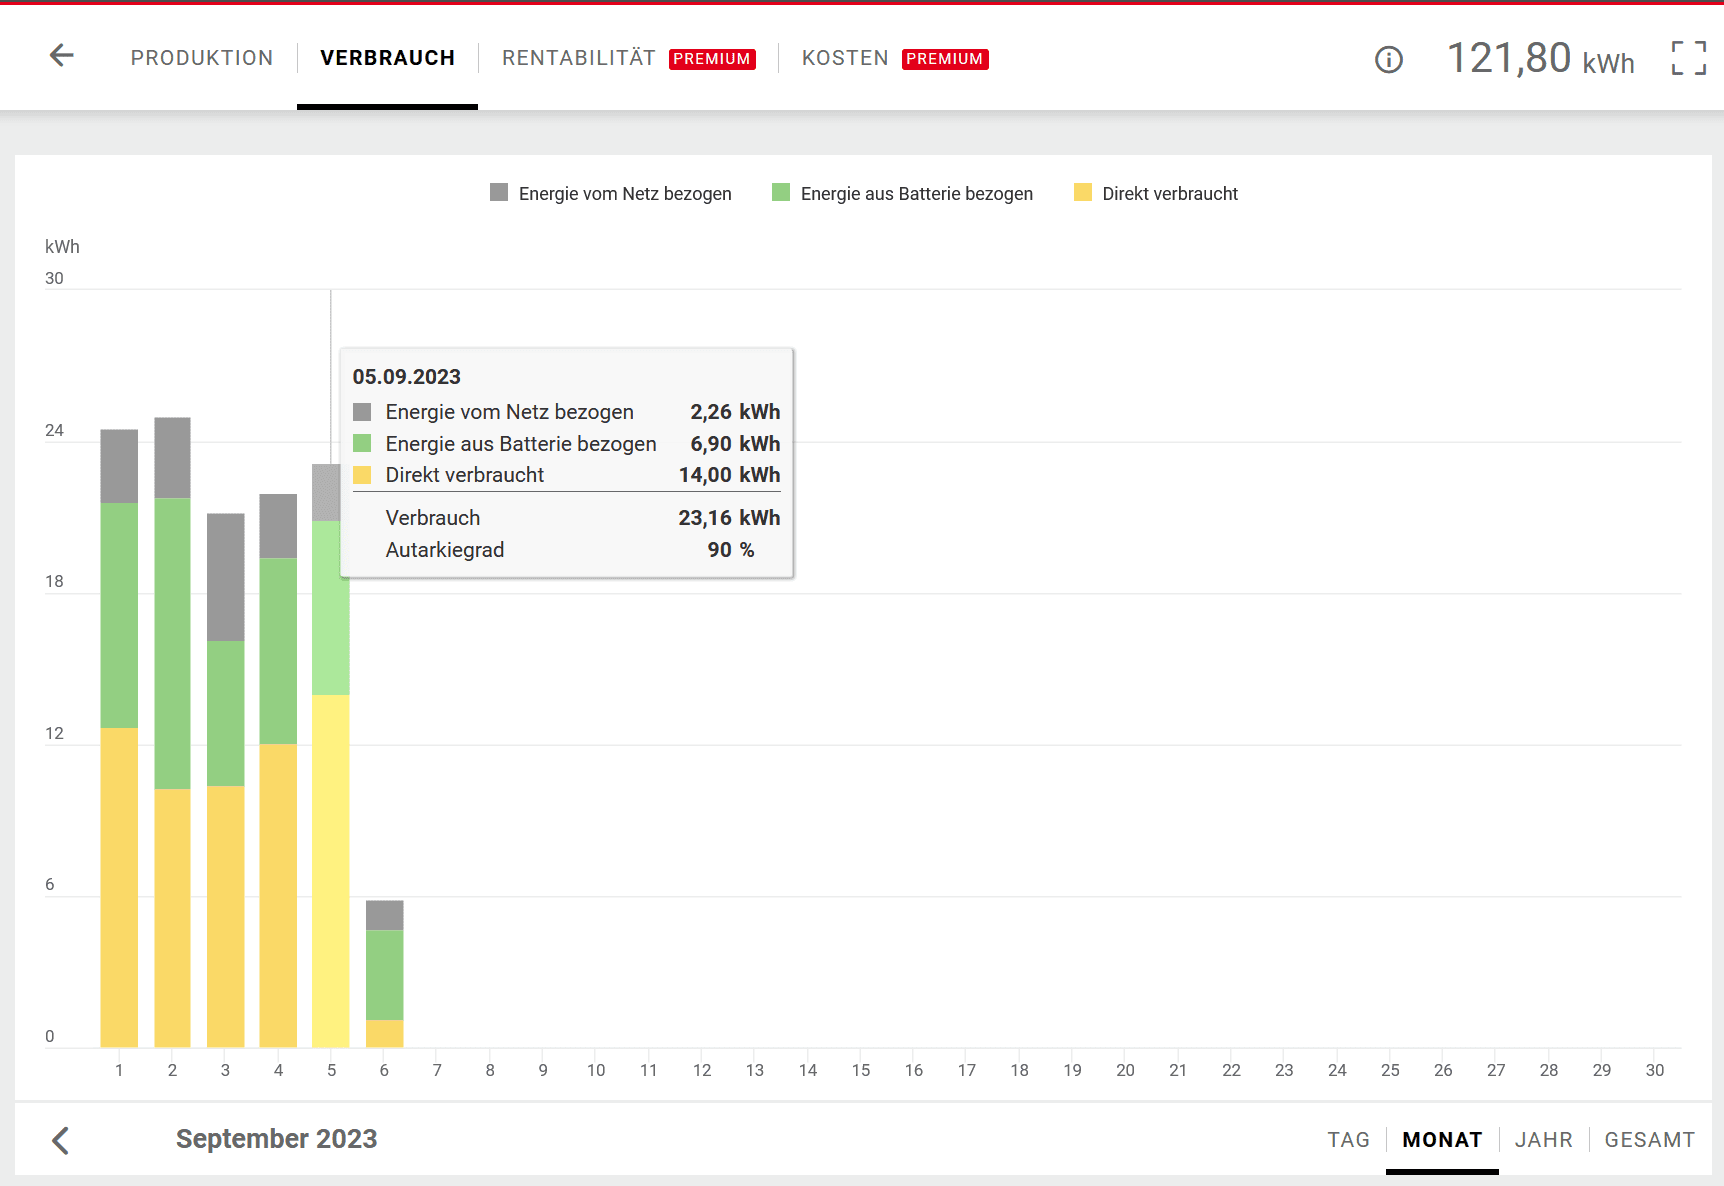
Task: Select the bar for day 3
Action: point(225,781)
